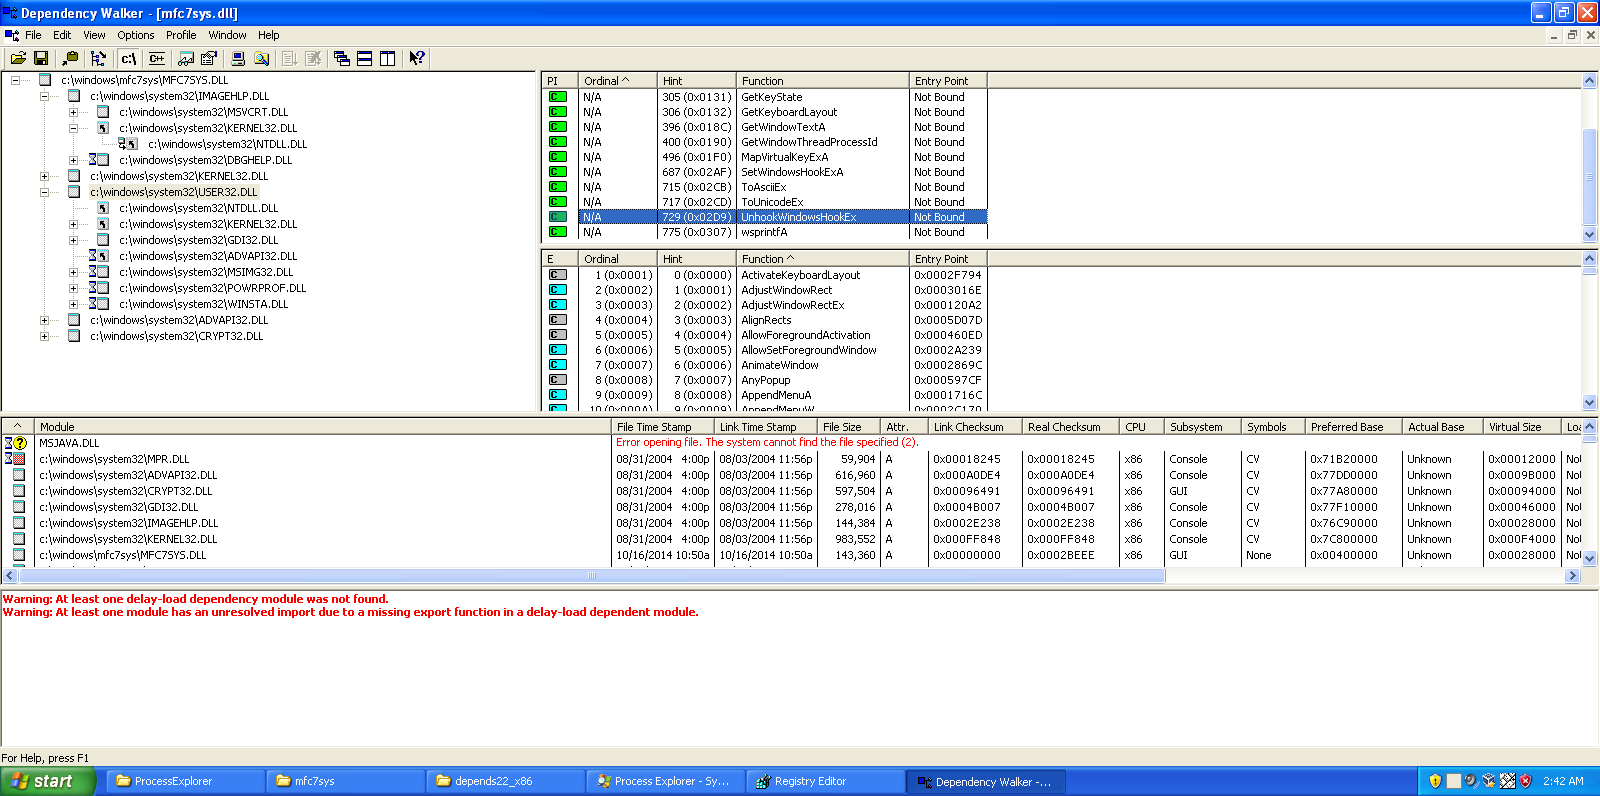
Task: Sort modules by Subsystem column header
Action: 1203,427
